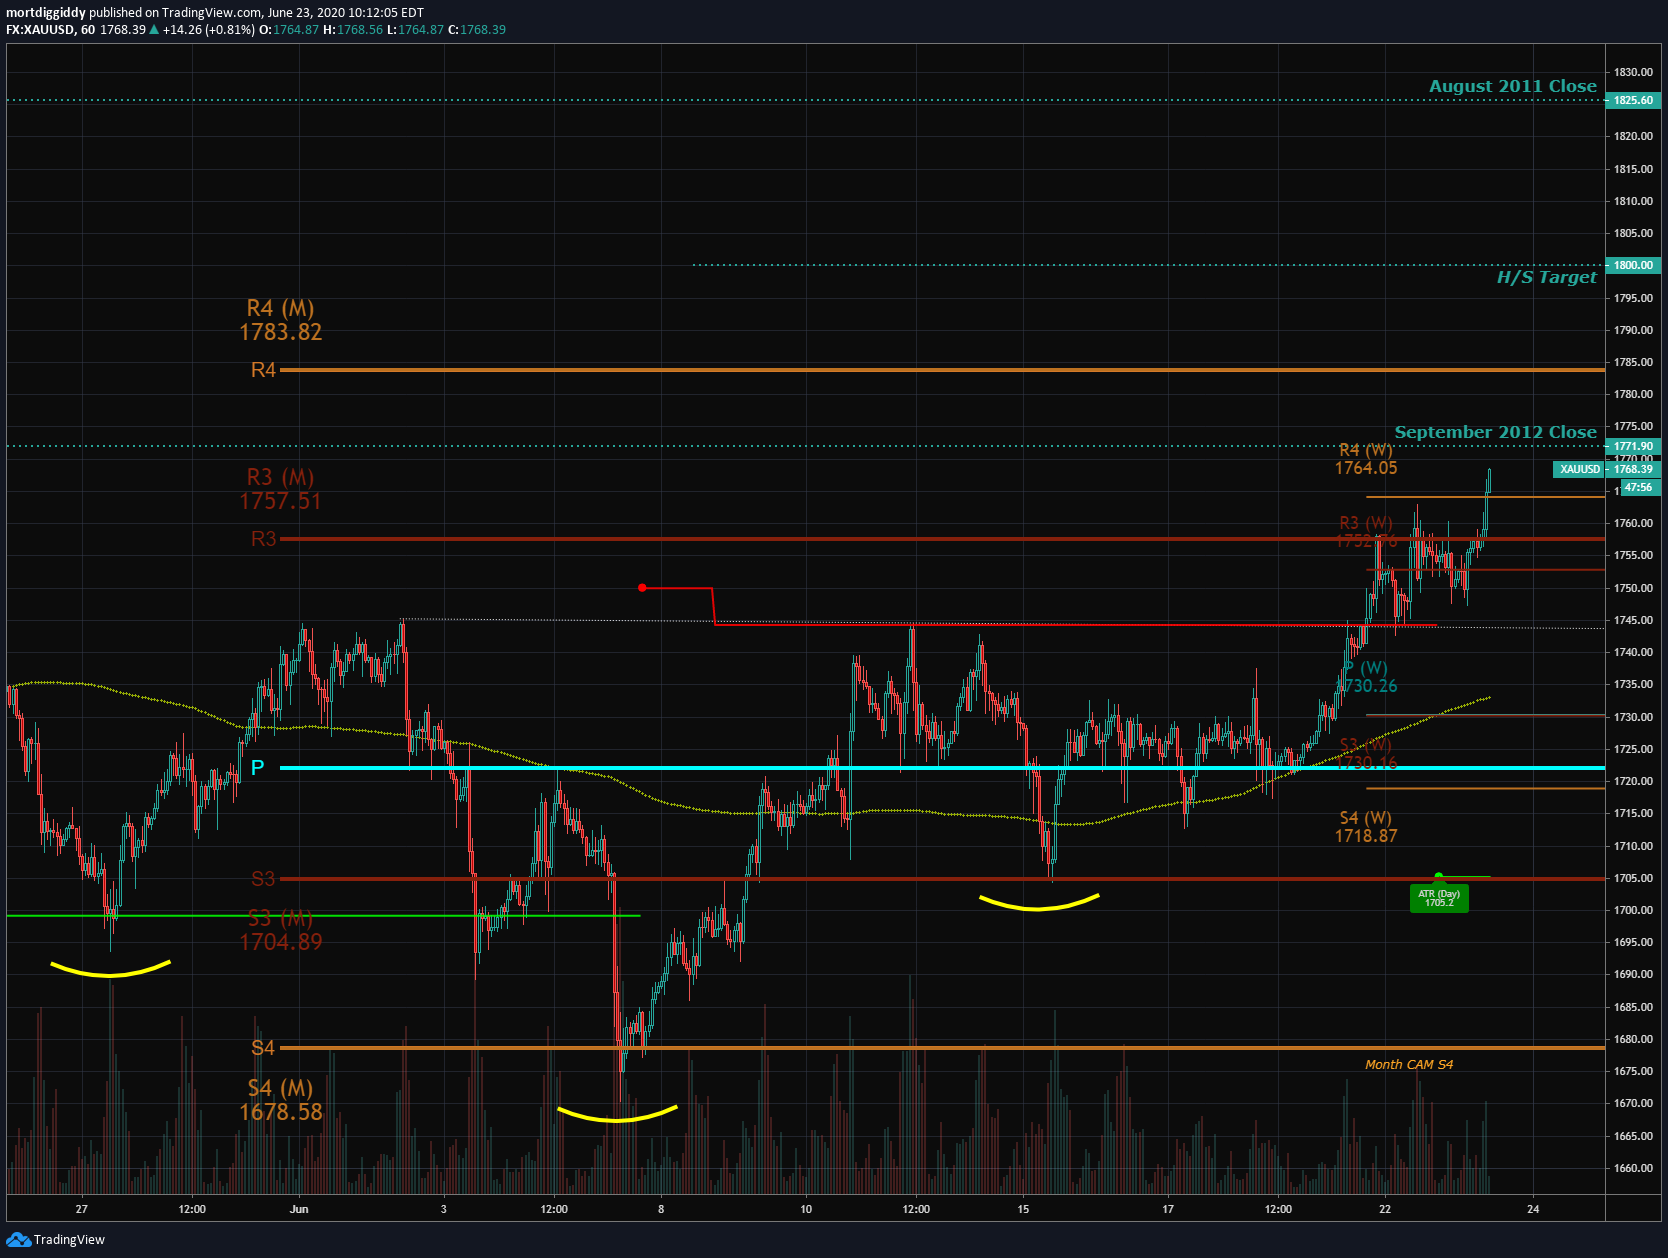The height and width of the screenshot is (1258, 1668).
Task: Click the 'P (W) 1730.26' label
Action: (x=1367, y=677)
